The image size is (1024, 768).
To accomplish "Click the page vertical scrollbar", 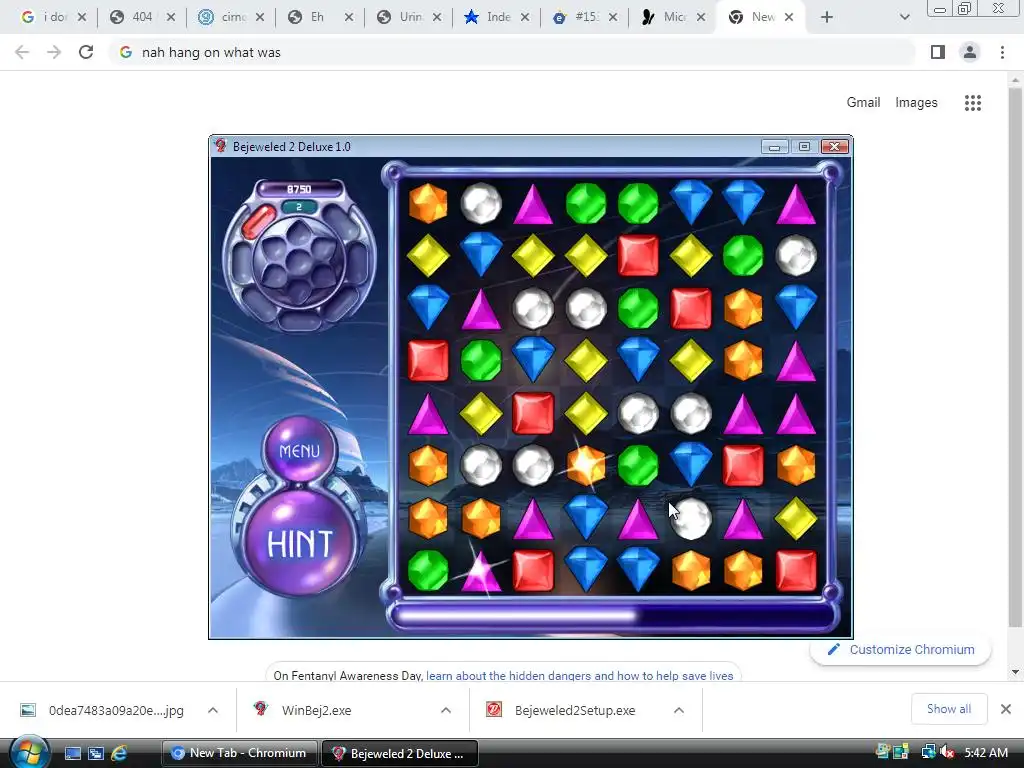I will [x=1015, y=356].
